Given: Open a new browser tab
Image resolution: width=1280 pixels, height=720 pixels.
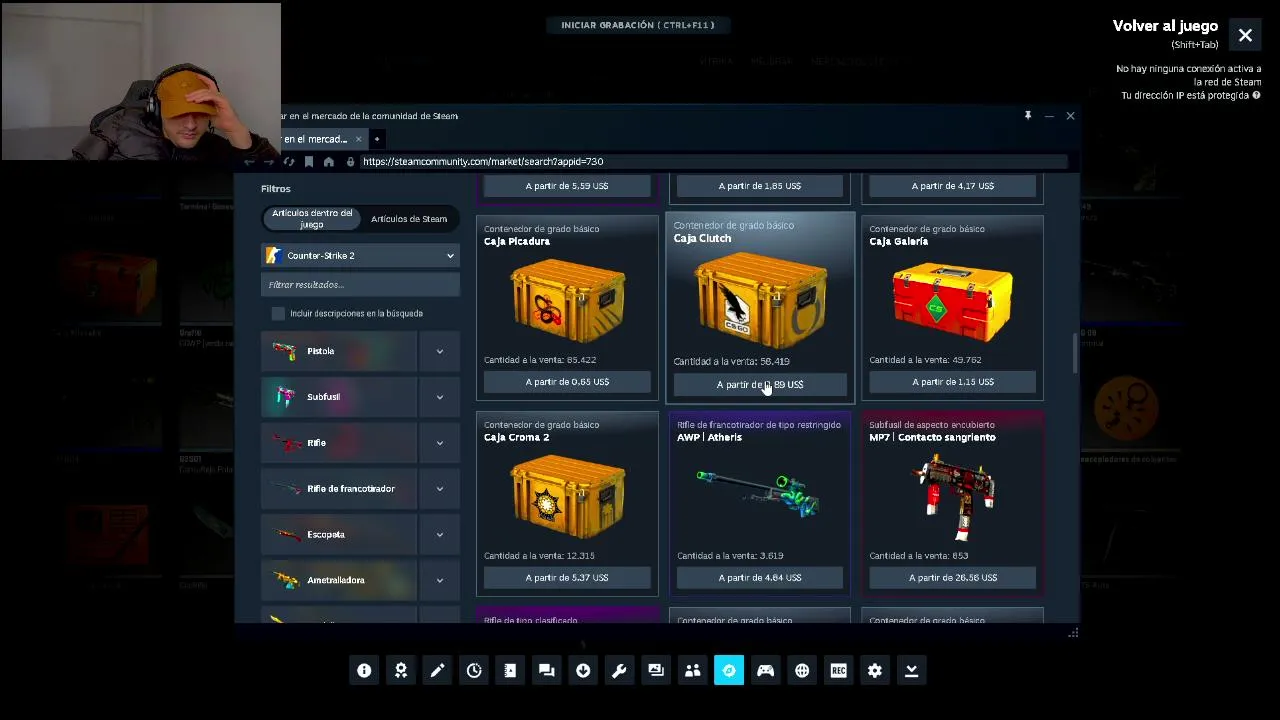Looking at the screenshot, I should tap(377, 139).
